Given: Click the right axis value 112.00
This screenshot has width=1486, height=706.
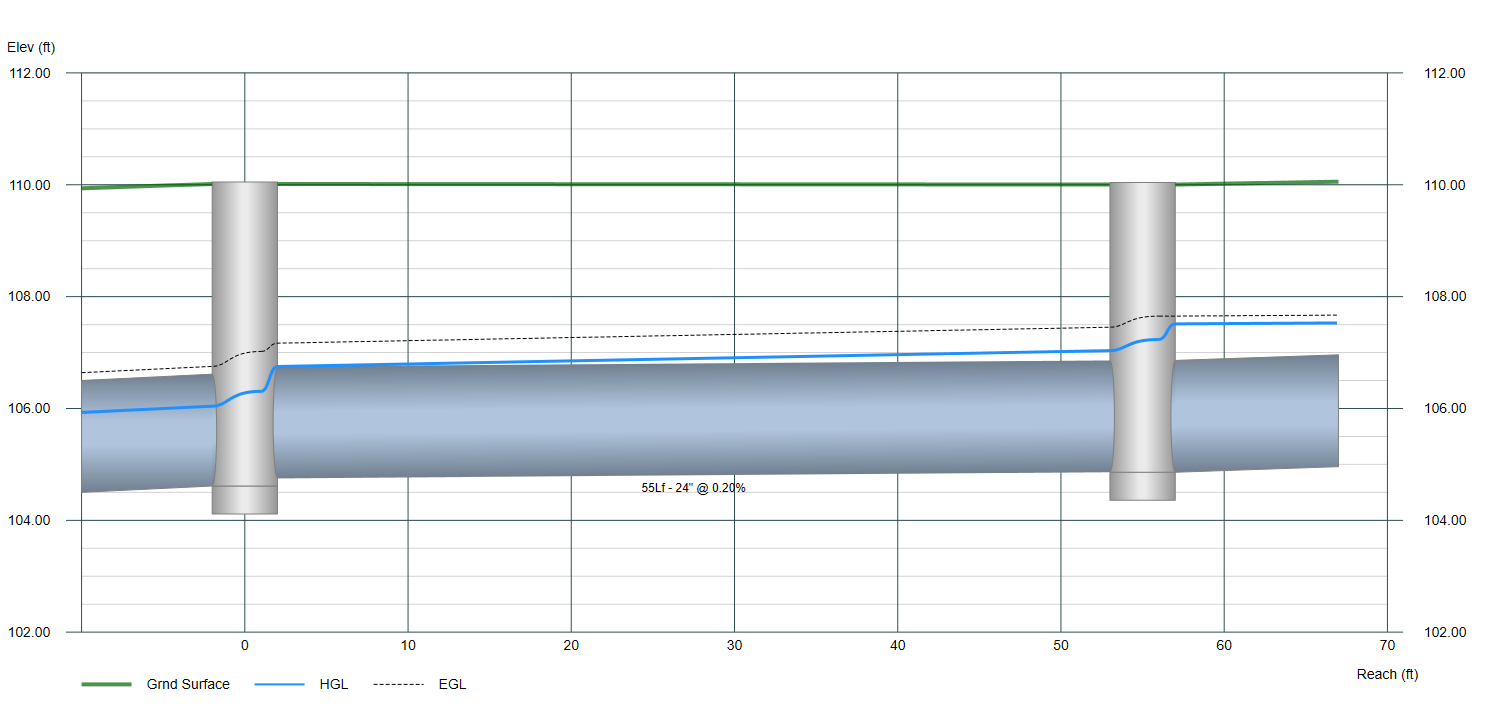Looking at the screenshot, I should pyautogui.click(x=1444, y=73).
